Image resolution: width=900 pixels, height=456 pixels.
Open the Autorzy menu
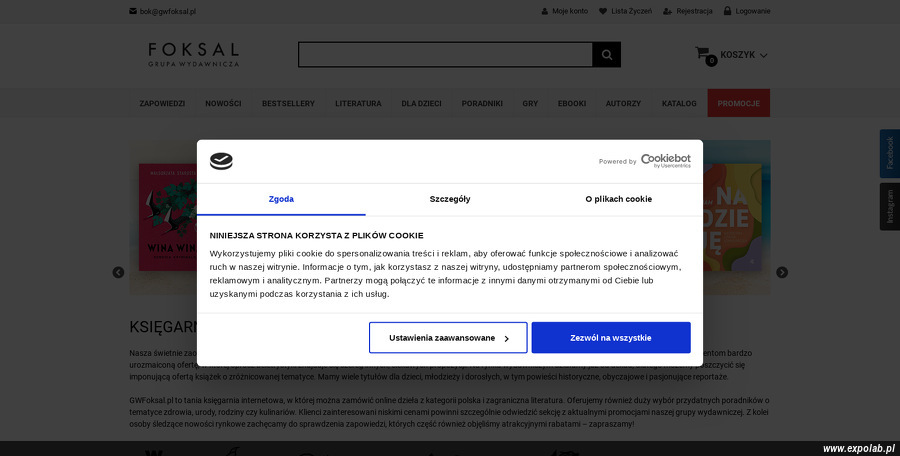click(623, 103)
